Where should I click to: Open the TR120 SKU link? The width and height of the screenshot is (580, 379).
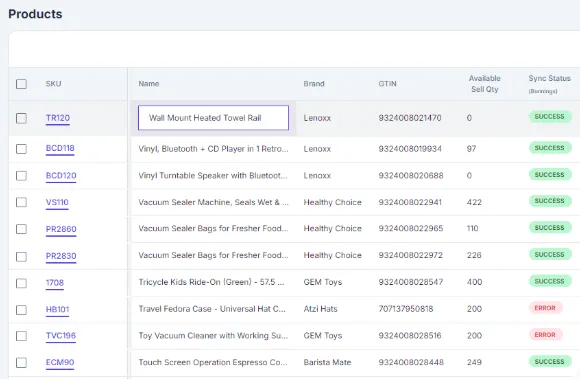tap(58, 118)
